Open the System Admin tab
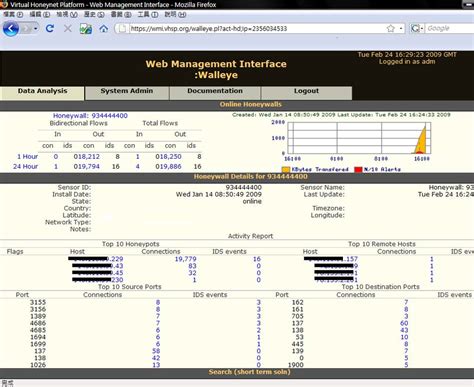This screenshot has width=474, height=387. click(127, 93)
